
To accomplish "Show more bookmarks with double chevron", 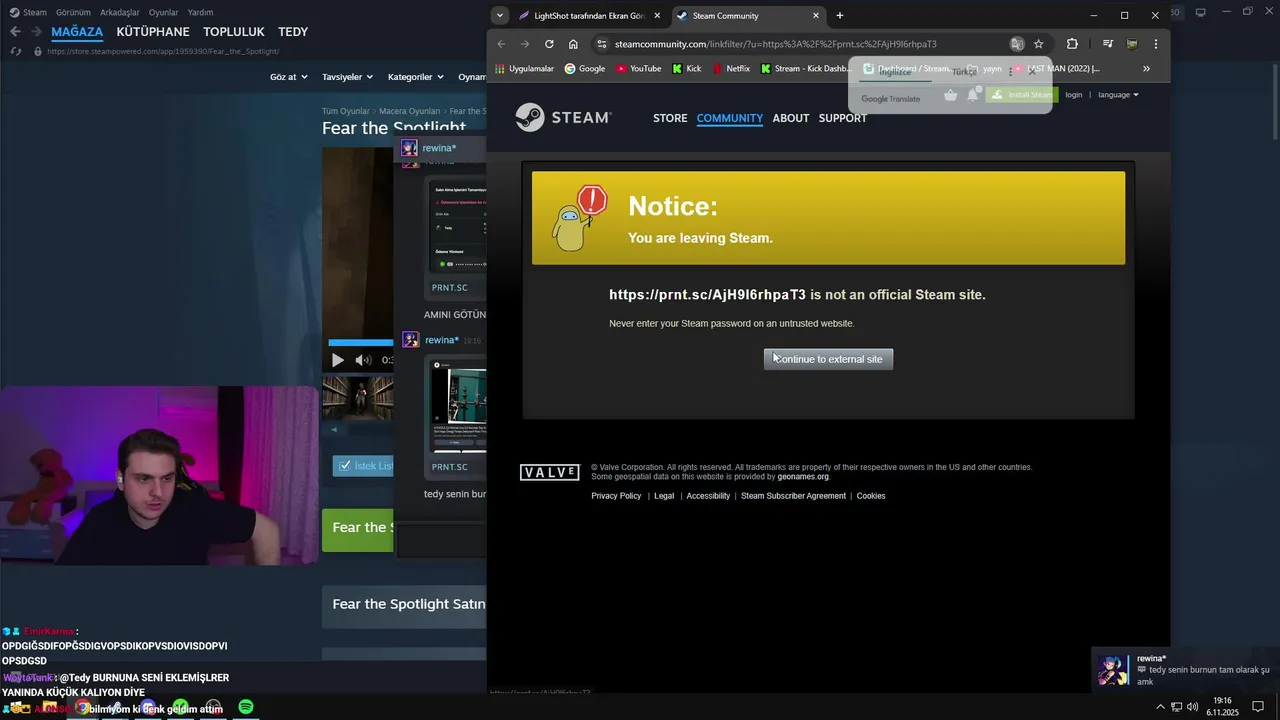I will pyautogui.click(x=1146, y=69).
